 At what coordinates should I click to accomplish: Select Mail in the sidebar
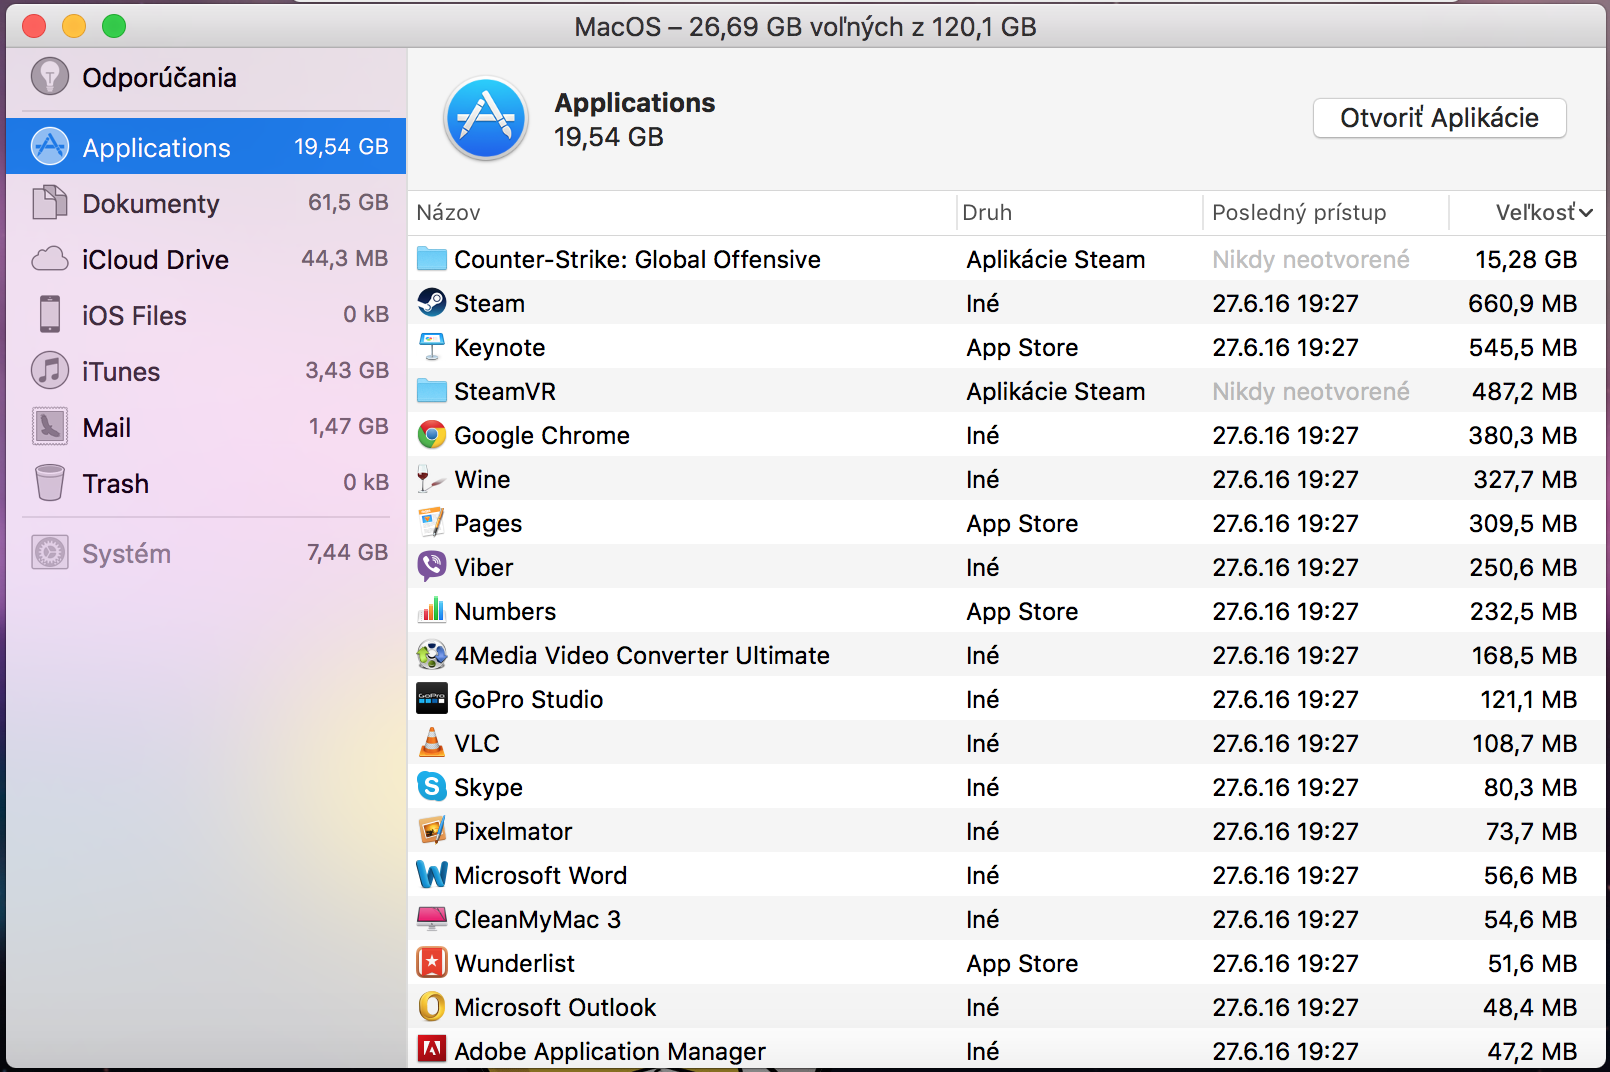(206, 427)
